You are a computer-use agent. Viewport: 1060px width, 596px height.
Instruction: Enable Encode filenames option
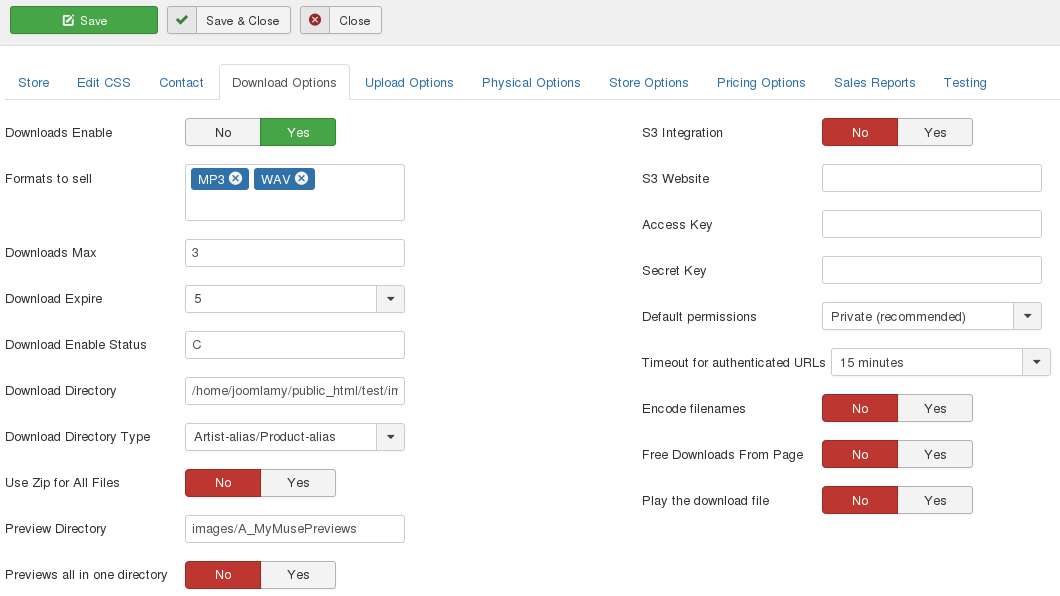[x=935, y=409]
